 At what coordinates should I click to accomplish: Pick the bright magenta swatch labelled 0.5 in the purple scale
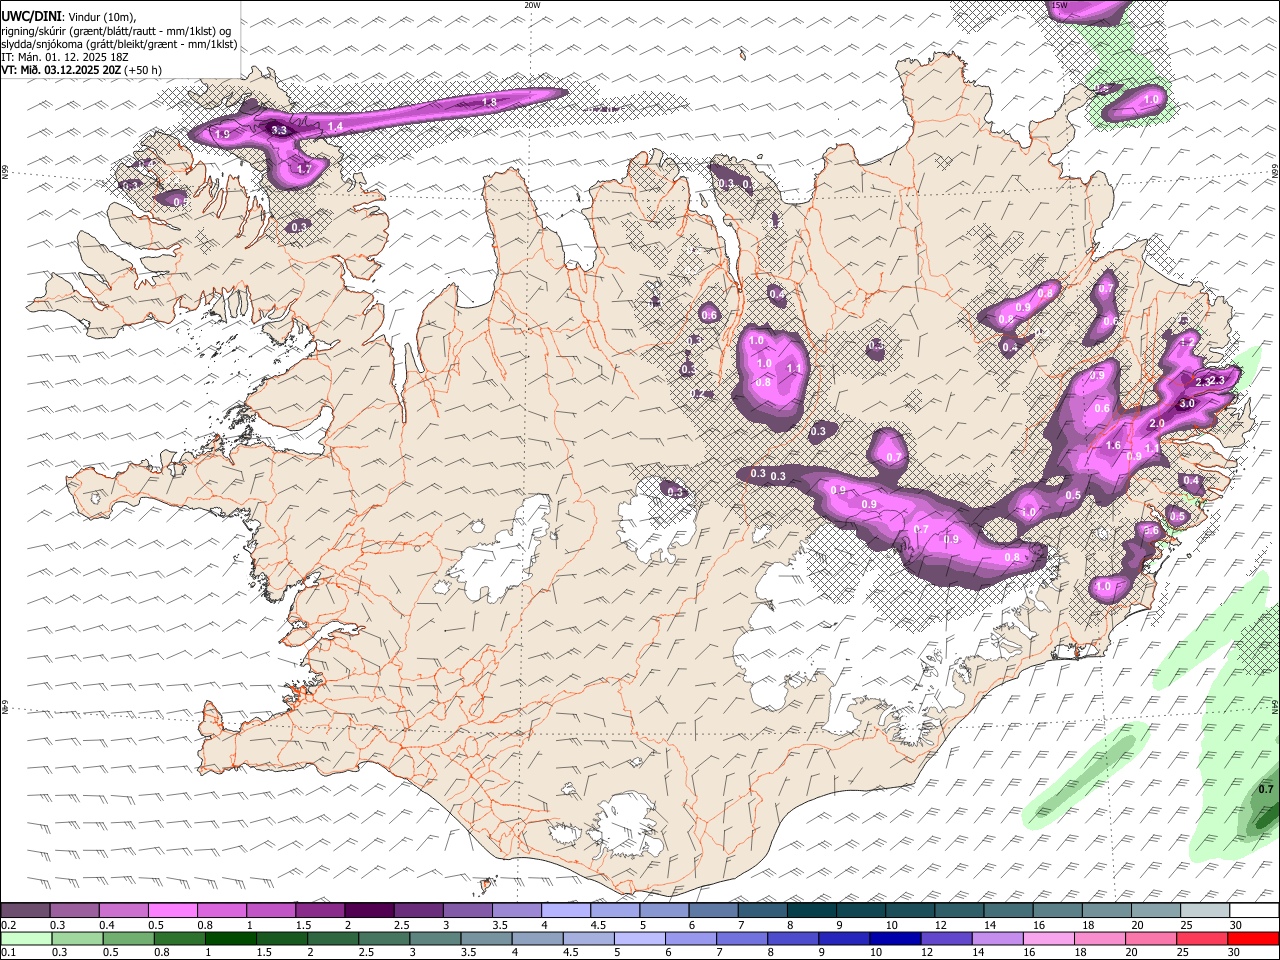coord(172,911)
